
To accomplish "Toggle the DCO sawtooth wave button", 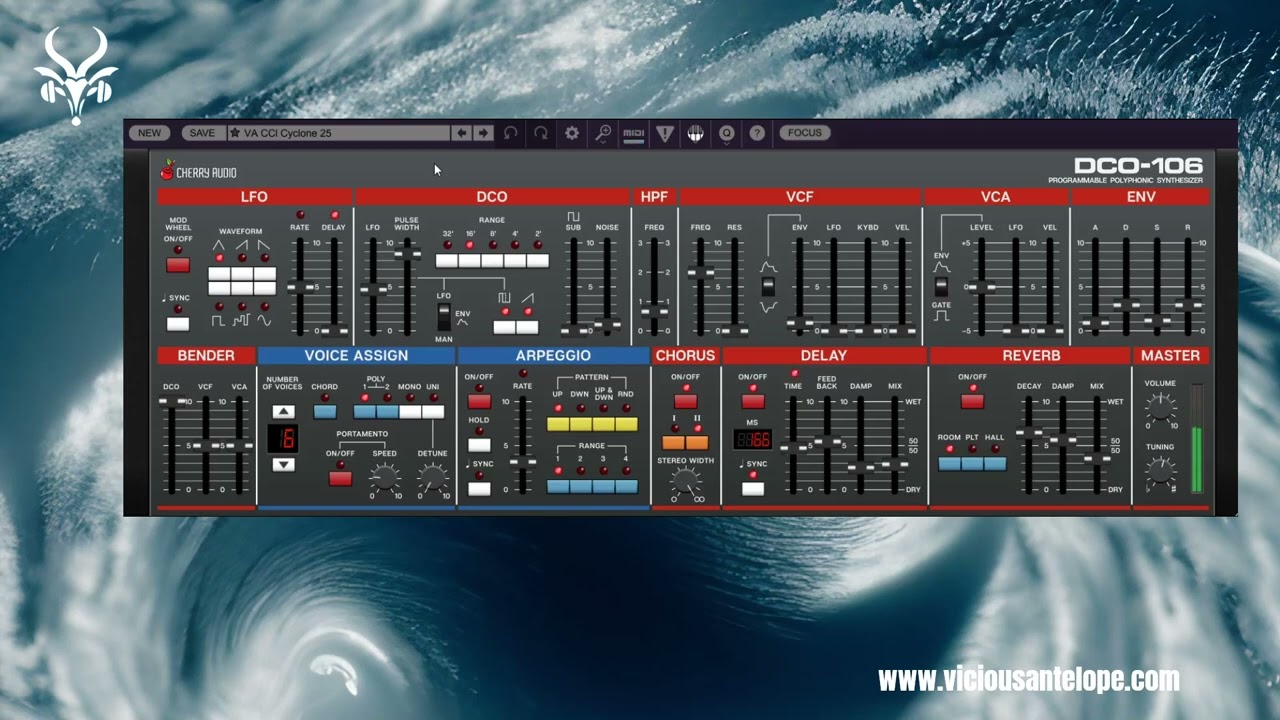I will coord(528,327).
